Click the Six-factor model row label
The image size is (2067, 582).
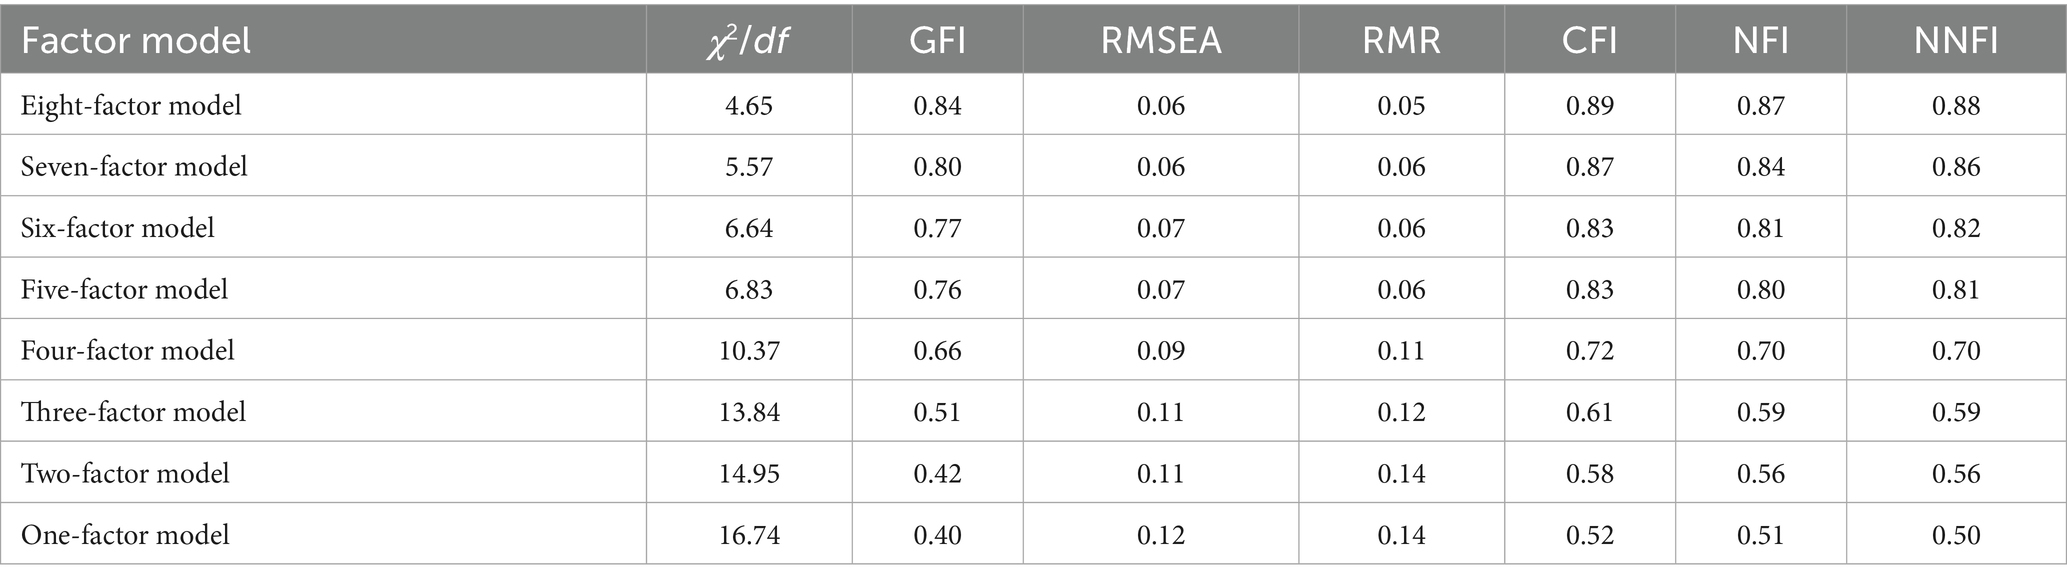pos(118,228)
